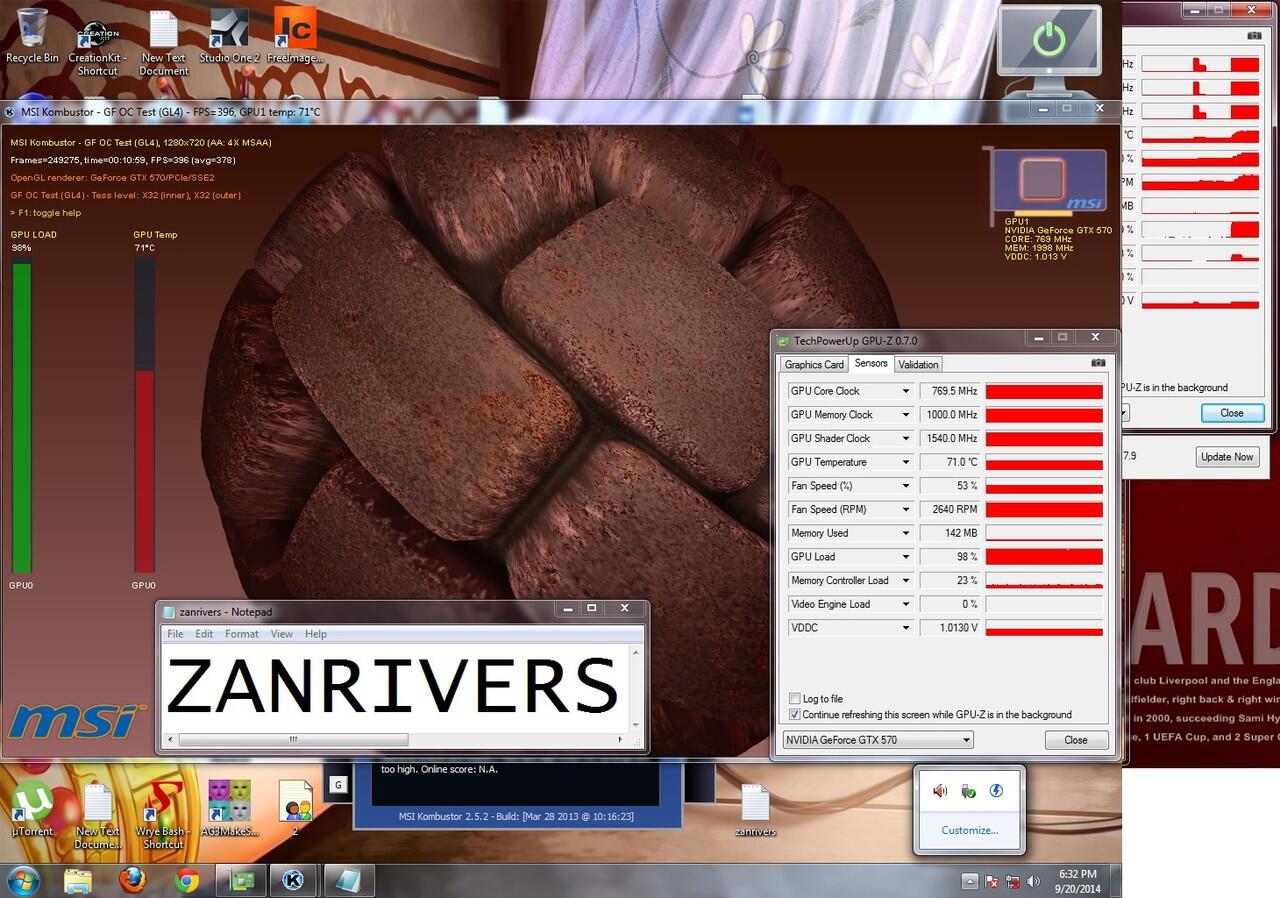Launch Firefox from the taskbar

[x=132, y=881]
